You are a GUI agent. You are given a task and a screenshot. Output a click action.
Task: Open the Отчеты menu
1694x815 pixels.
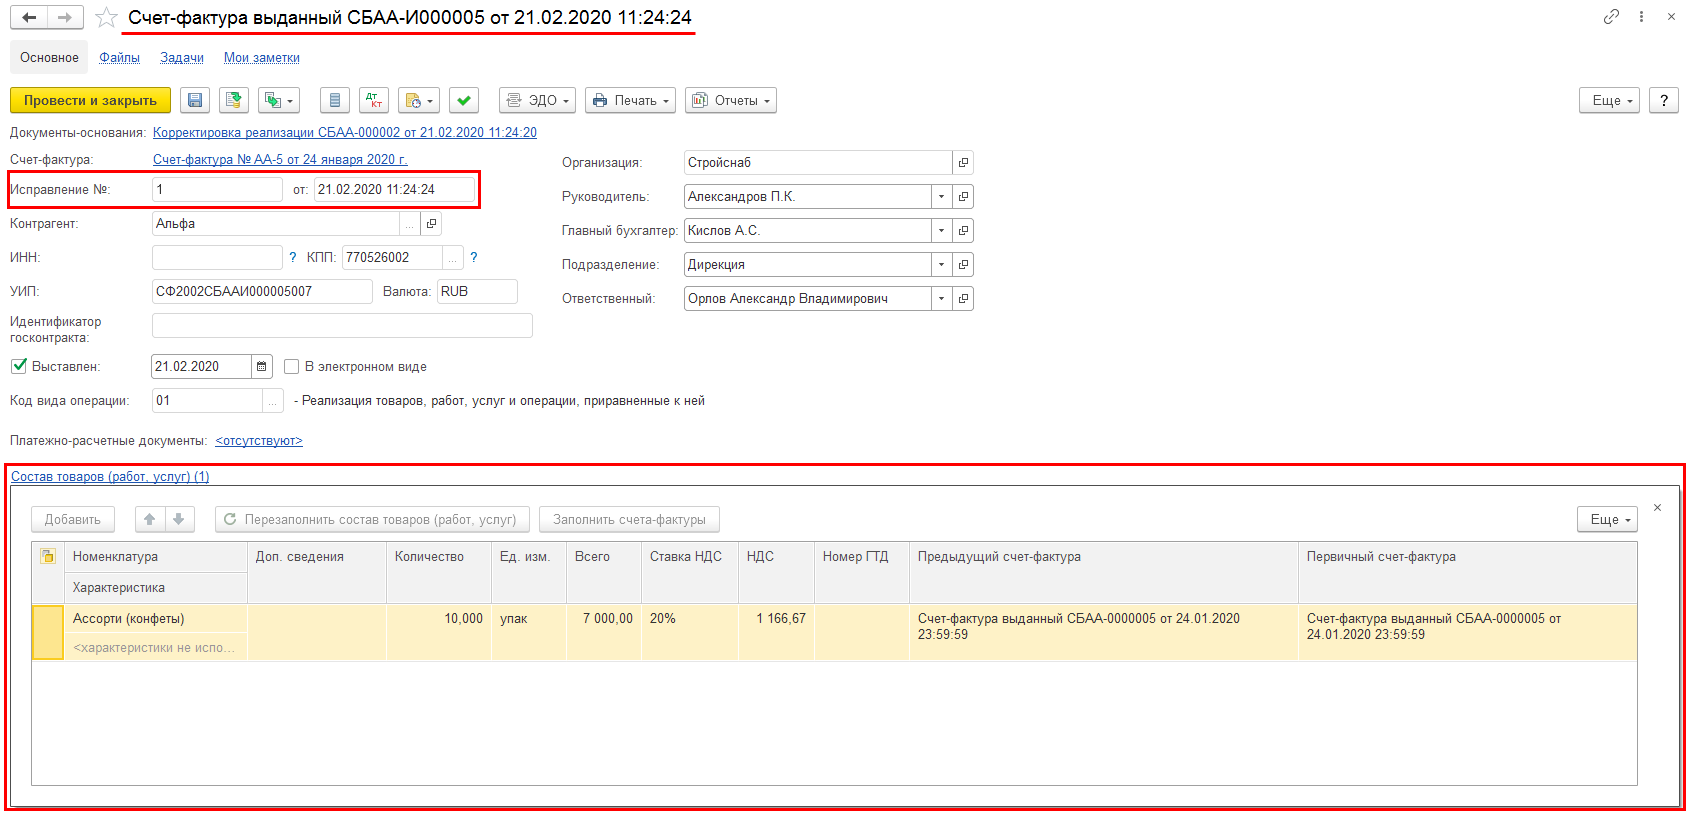tap(731, 100)
